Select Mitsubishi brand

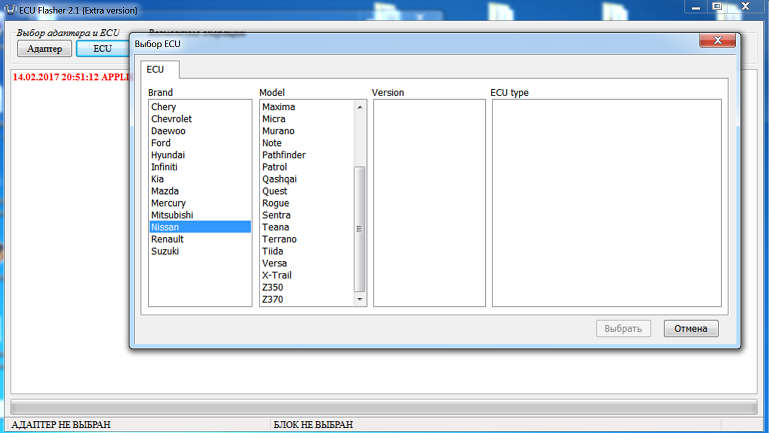[200, 215]
